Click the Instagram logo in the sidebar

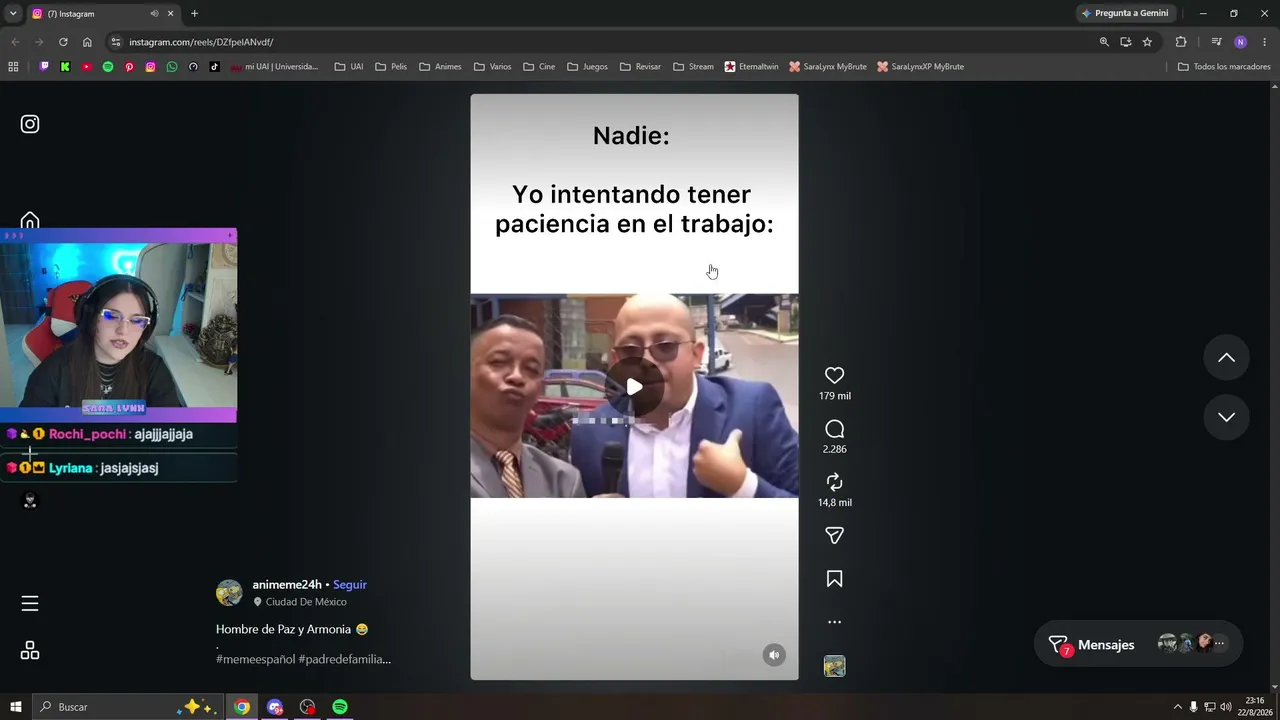tap(30, 124)
